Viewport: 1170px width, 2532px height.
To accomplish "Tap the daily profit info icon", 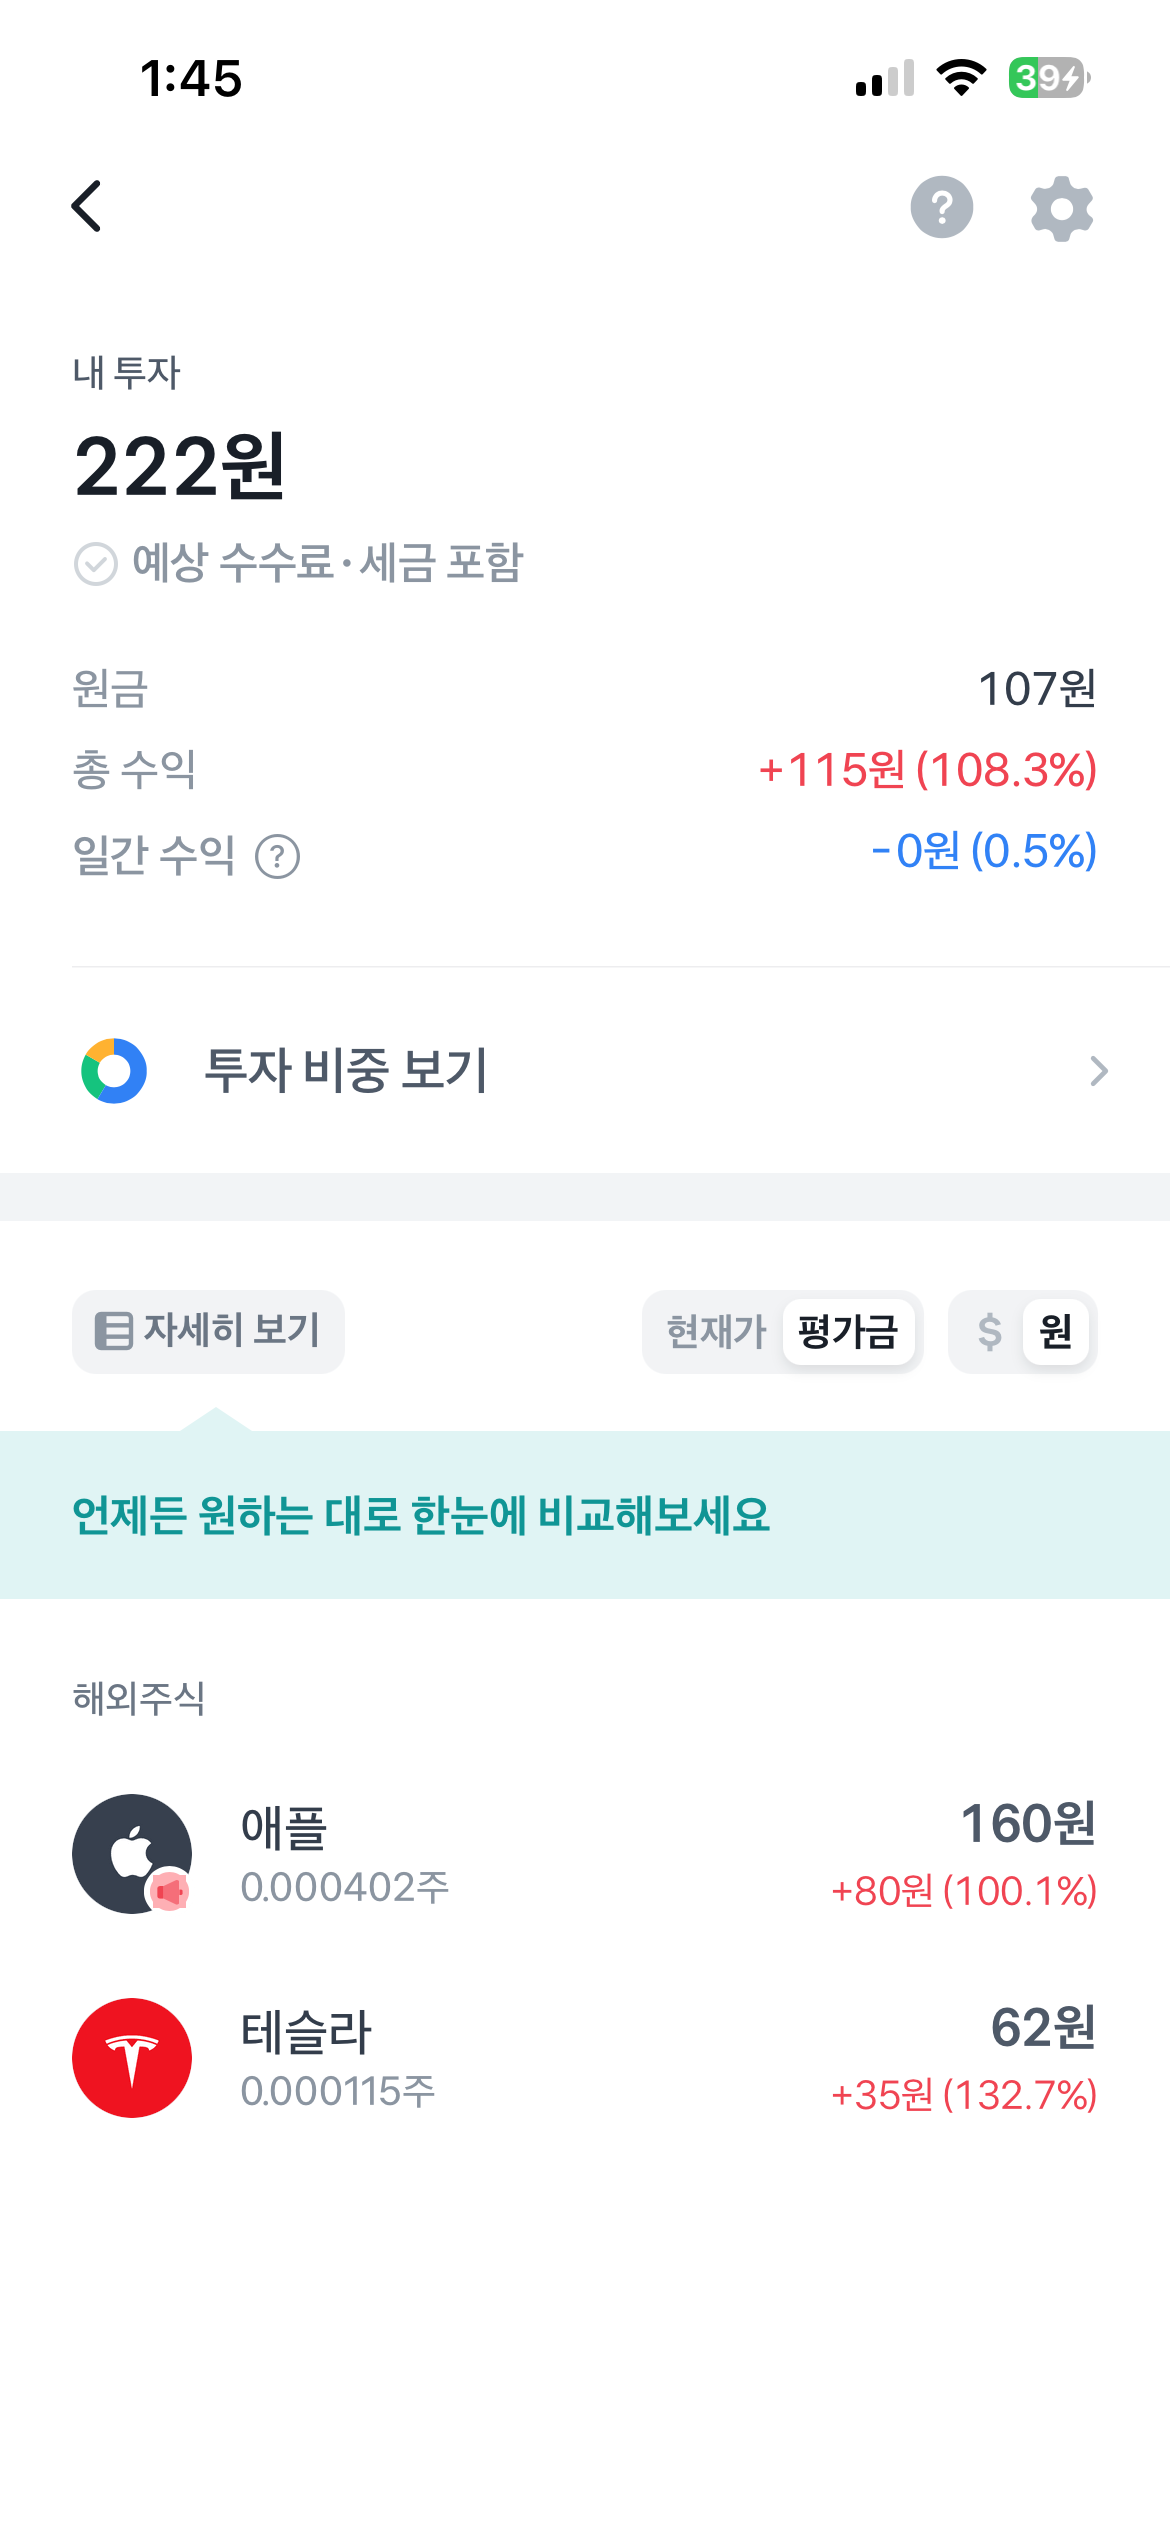I will click(x=277, y=857).
